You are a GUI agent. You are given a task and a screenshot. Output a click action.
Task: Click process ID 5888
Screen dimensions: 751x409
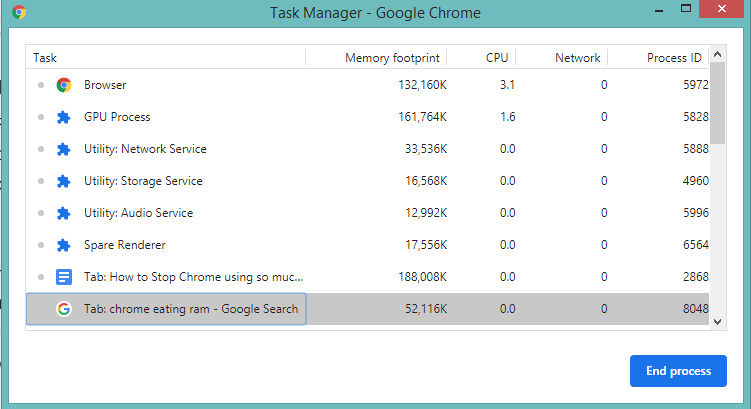click(696, 149)
